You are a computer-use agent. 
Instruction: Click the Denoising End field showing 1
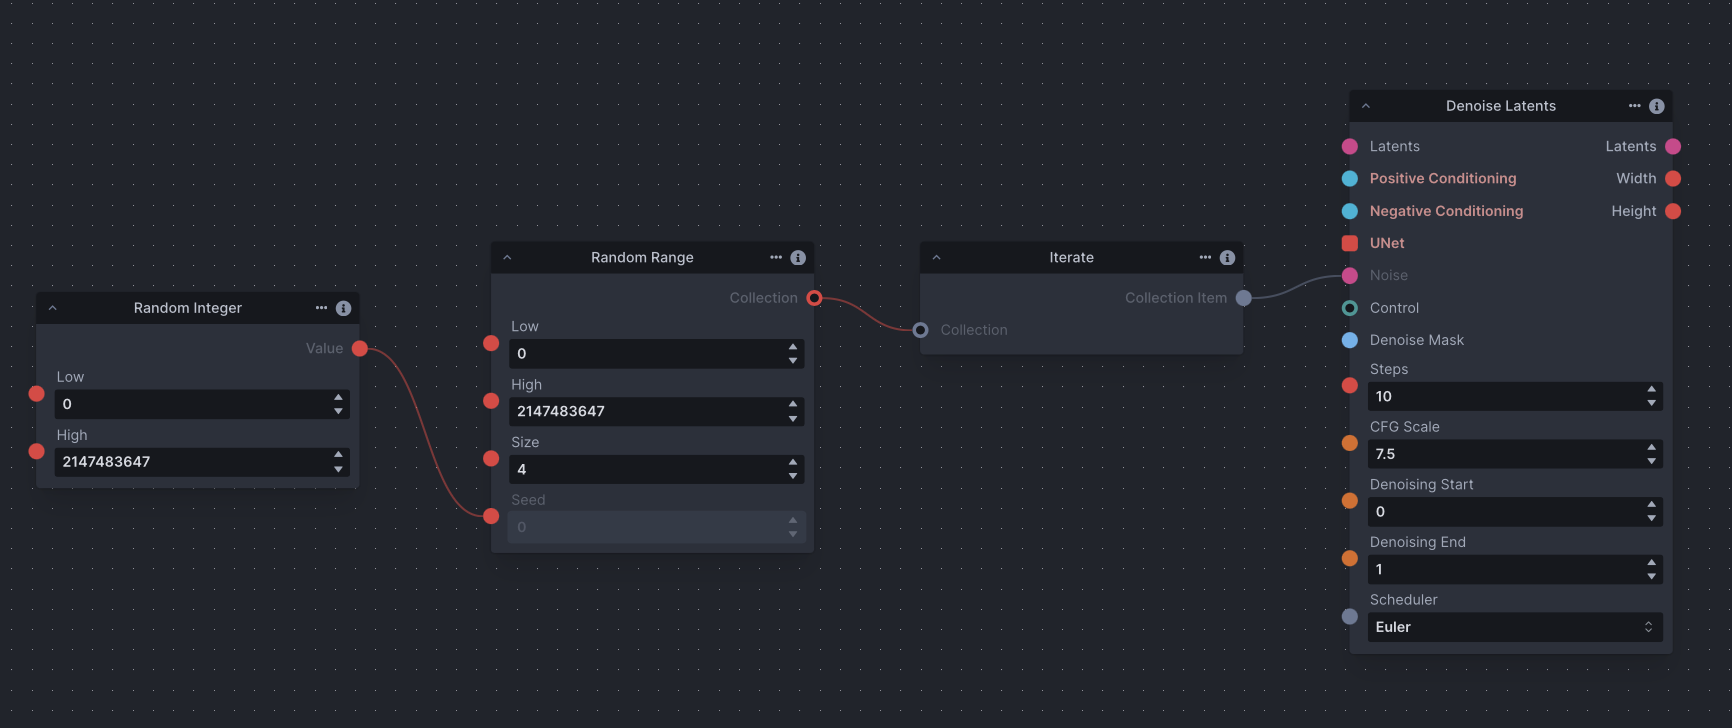point(1515,569)
